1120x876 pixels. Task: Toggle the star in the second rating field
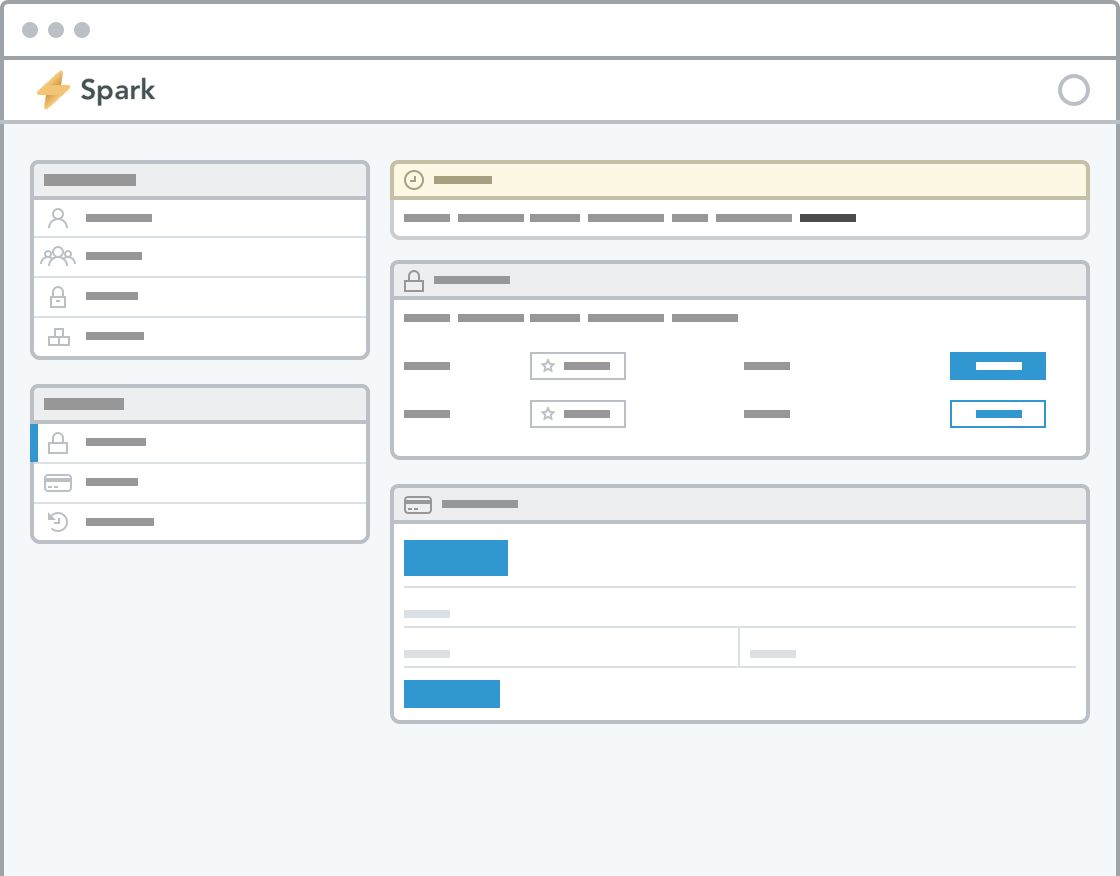pos(548,413)
